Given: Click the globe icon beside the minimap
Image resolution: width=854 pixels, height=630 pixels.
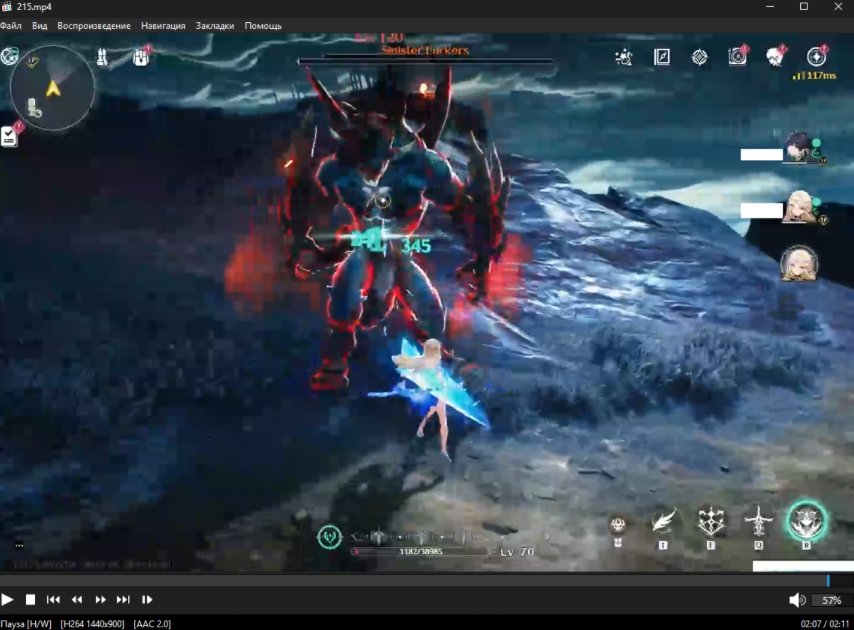Looking at the screenshot, I should click(9, 56).
